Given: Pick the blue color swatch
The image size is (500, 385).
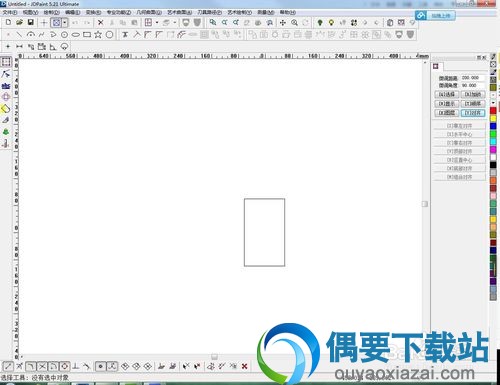Looking at the screenshot, I should click(x=493, y=126).
